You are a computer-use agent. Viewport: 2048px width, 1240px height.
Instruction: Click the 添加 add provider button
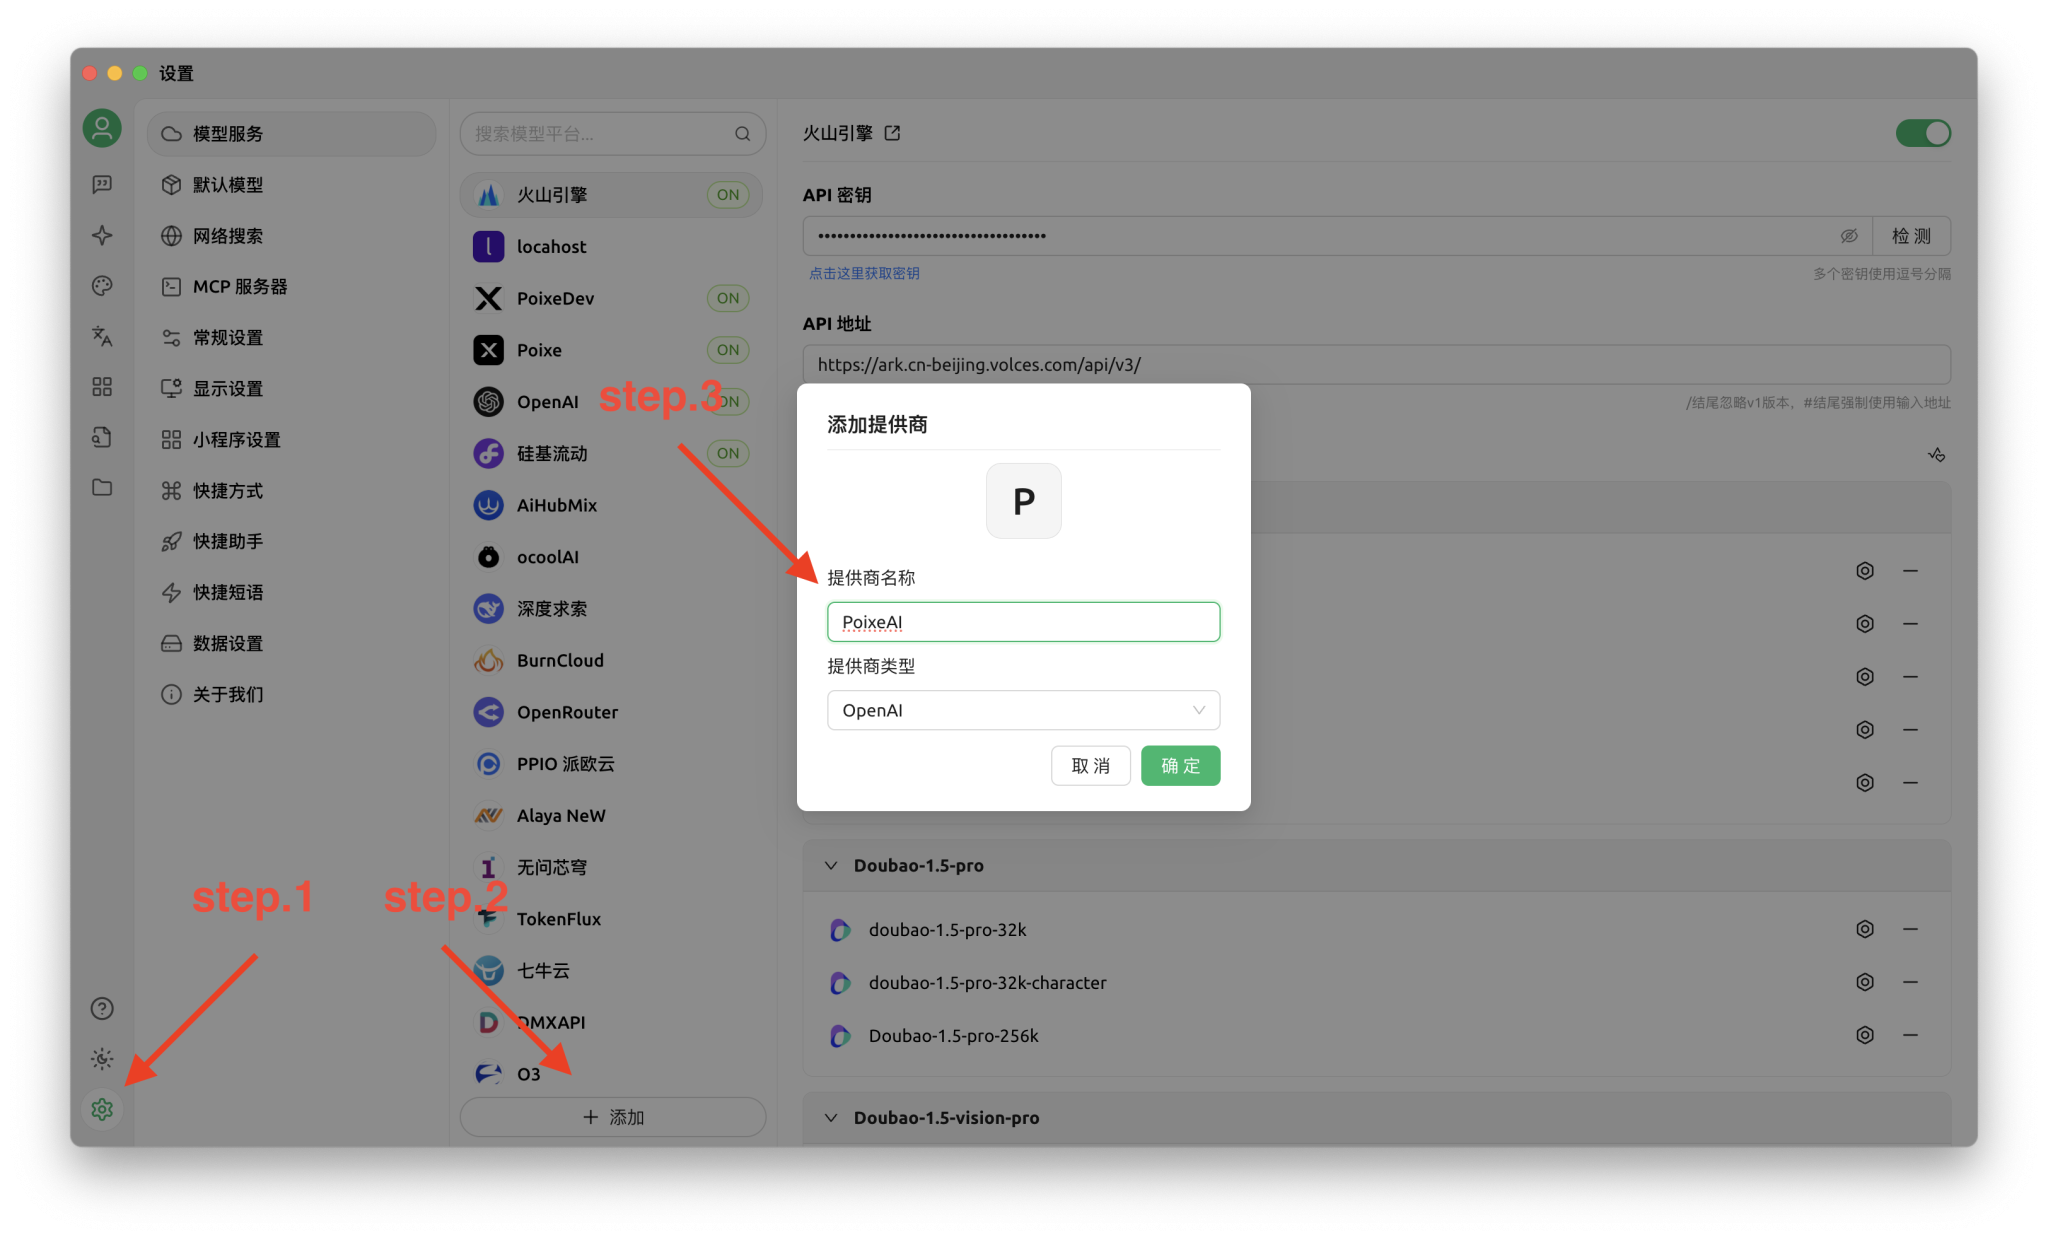pos(613,1117)
